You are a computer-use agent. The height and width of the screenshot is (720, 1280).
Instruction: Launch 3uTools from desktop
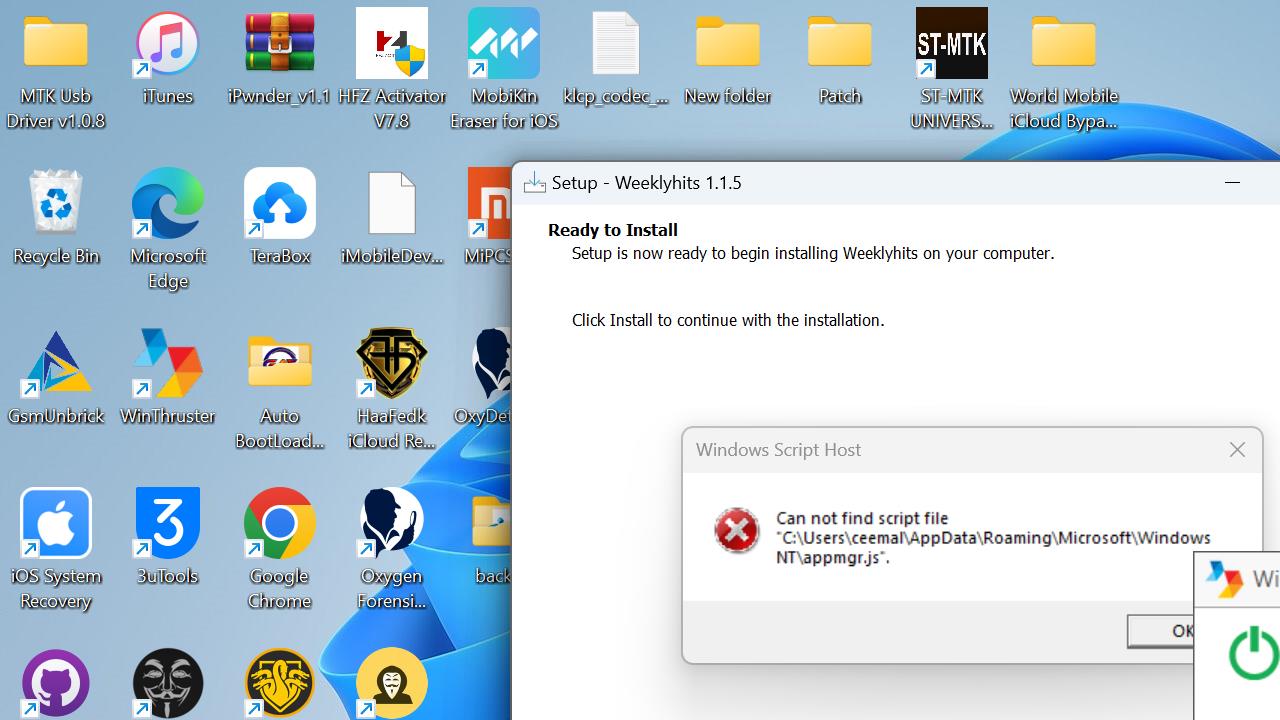[168, 526]
